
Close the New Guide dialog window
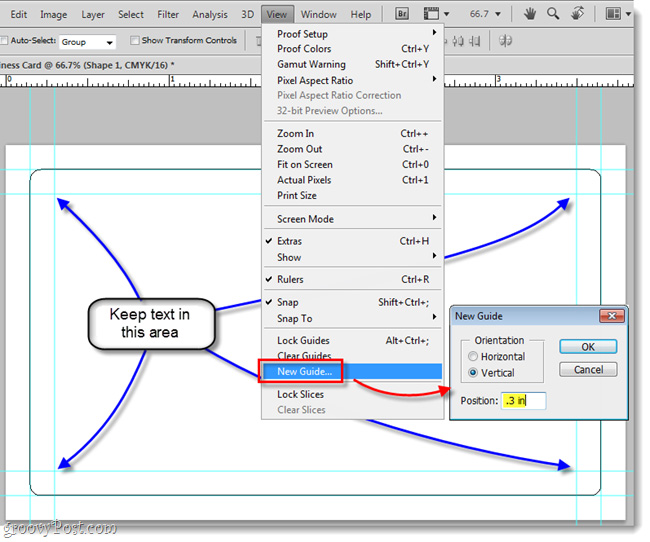pyautogui.click(x=611, y=316)
